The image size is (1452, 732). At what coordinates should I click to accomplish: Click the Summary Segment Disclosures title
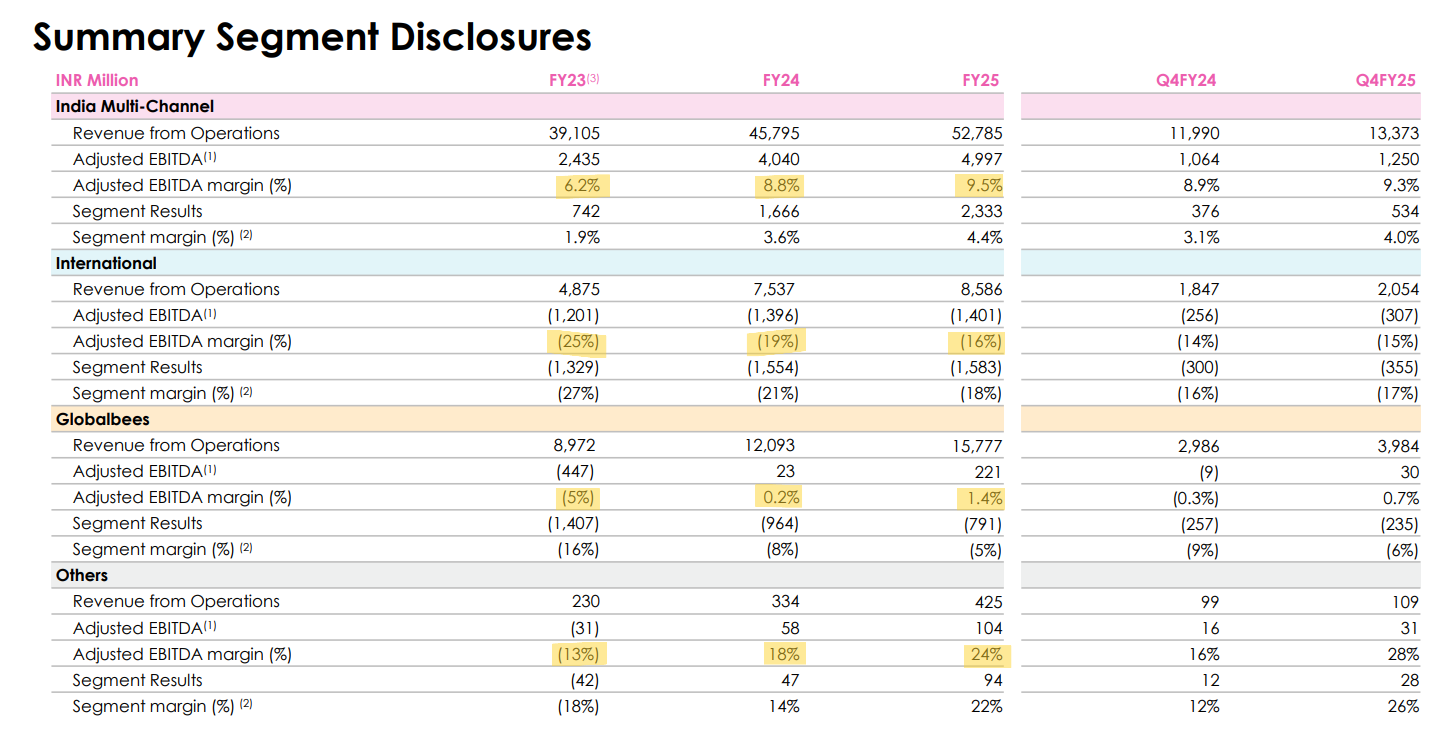point(312,37)
